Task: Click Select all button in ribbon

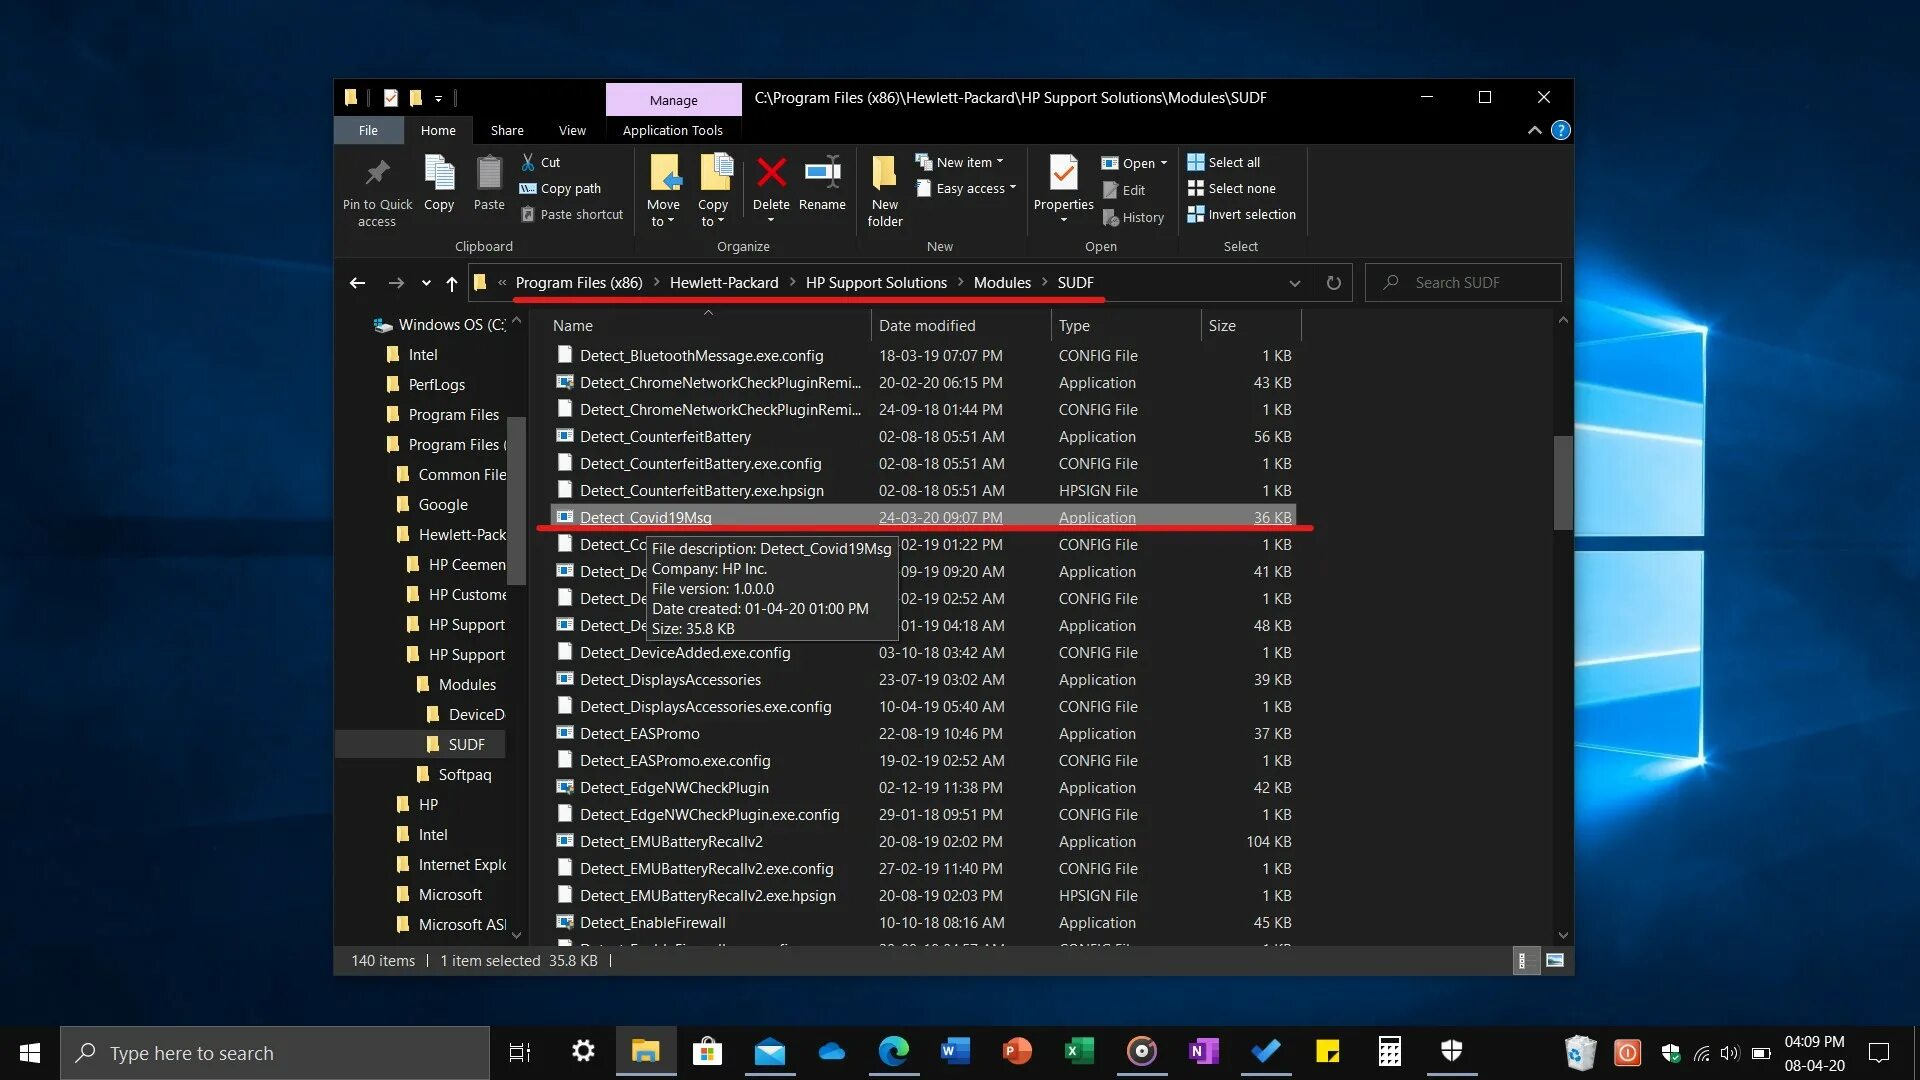Action: 1226,162
